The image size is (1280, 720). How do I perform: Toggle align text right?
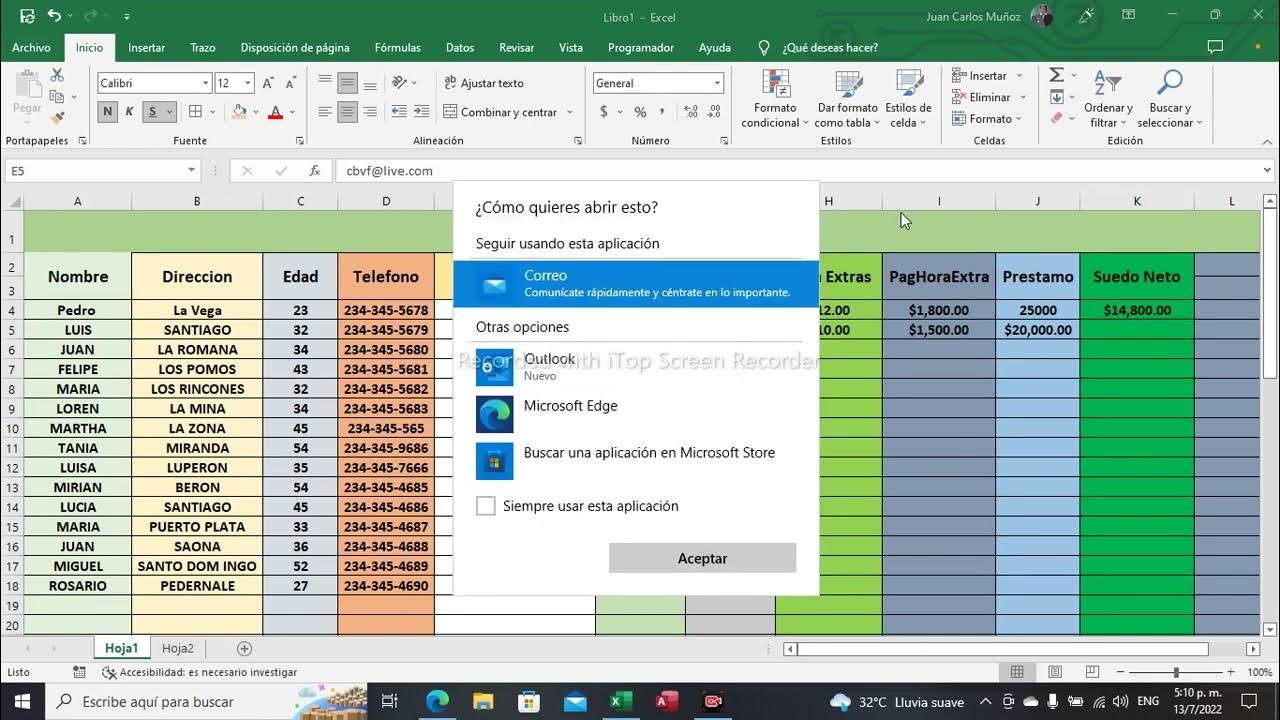(370, 112)
